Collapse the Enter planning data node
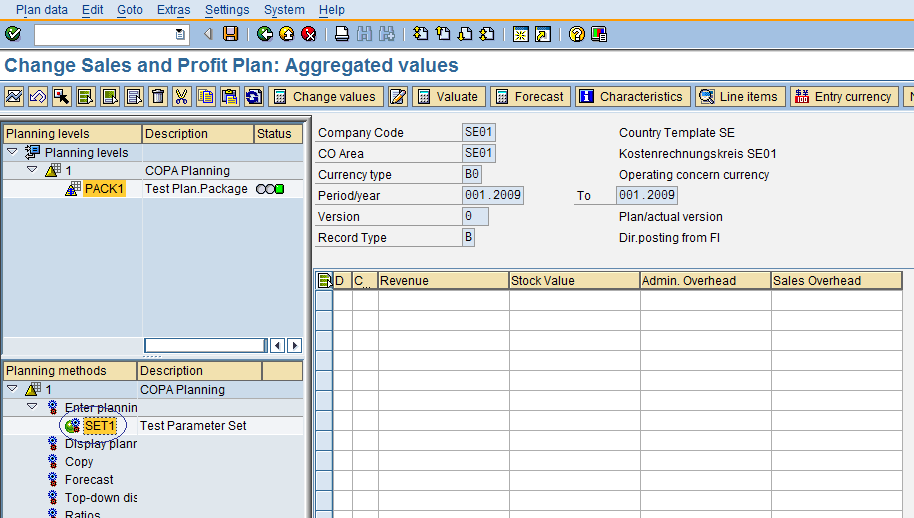The height and width of the screenshot is (518, 914). click(32, 407)
